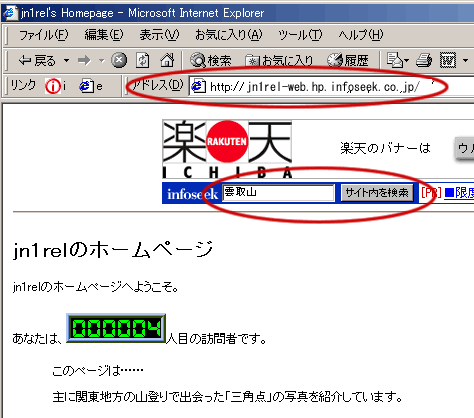
Task: Click the Back (戻る) arrow button
Action: point(37,61)
